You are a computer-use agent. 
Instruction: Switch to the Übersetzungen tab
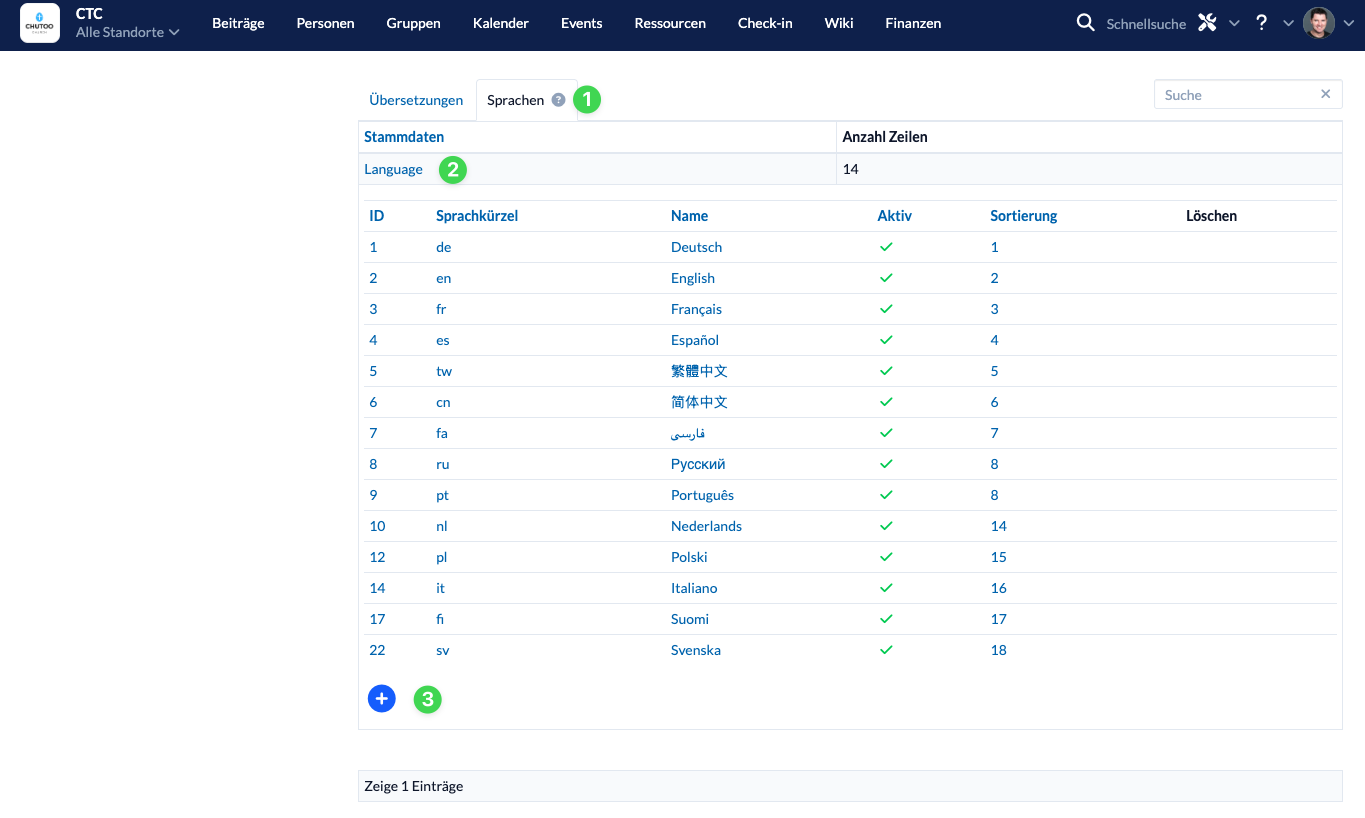coord(416,100)
